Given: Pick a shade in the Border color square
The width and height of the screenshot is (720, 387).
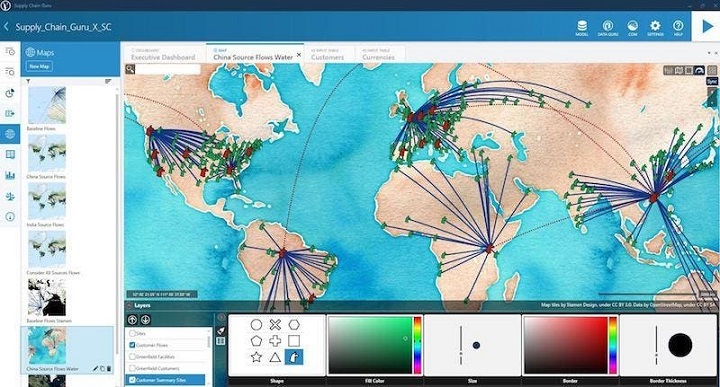Looking at the screenshot, I should click(x=566, y=345).
